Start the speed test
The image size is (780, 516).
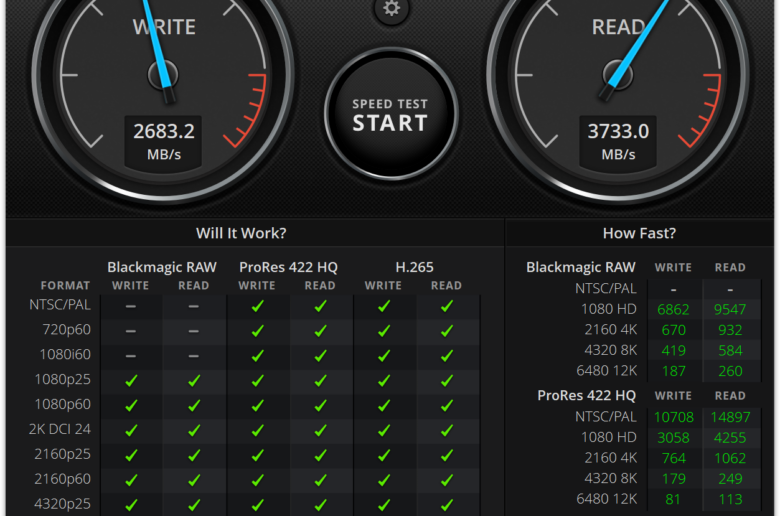point(390,115)
